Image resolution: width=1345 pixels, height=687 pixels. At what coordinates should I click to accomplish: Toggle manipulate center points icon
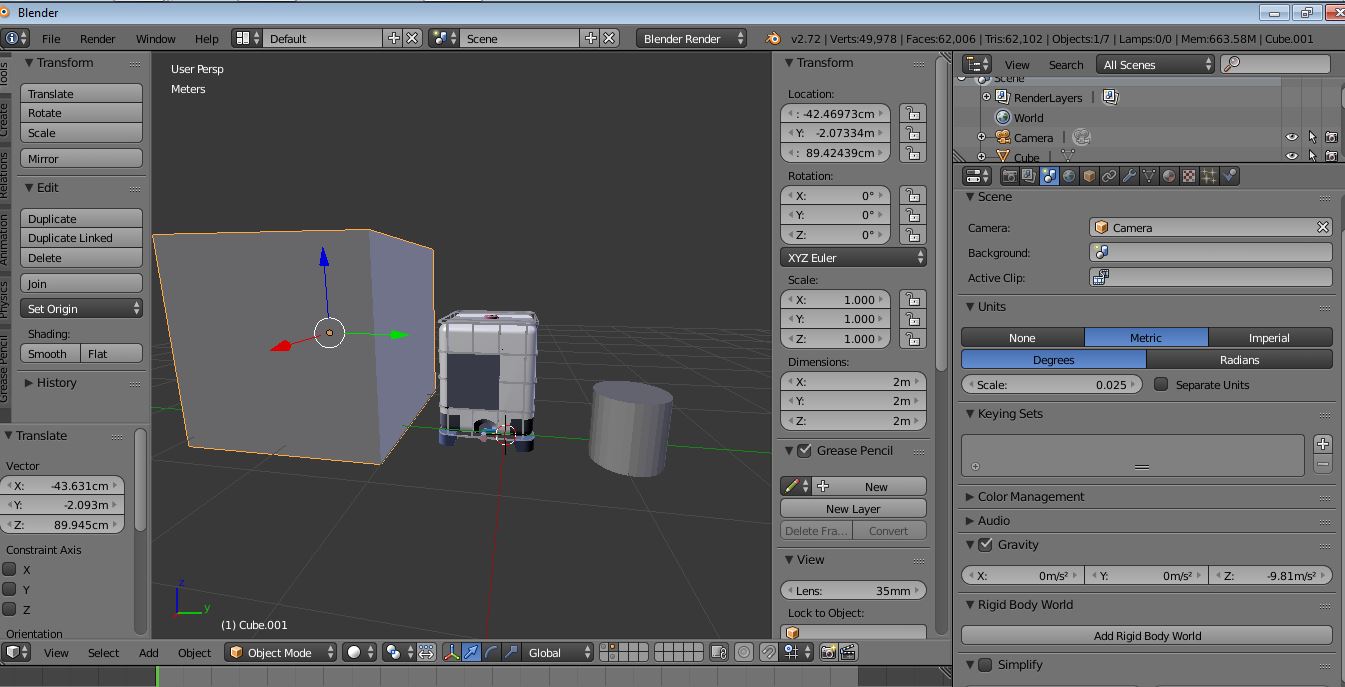click(x=426, y=652)
